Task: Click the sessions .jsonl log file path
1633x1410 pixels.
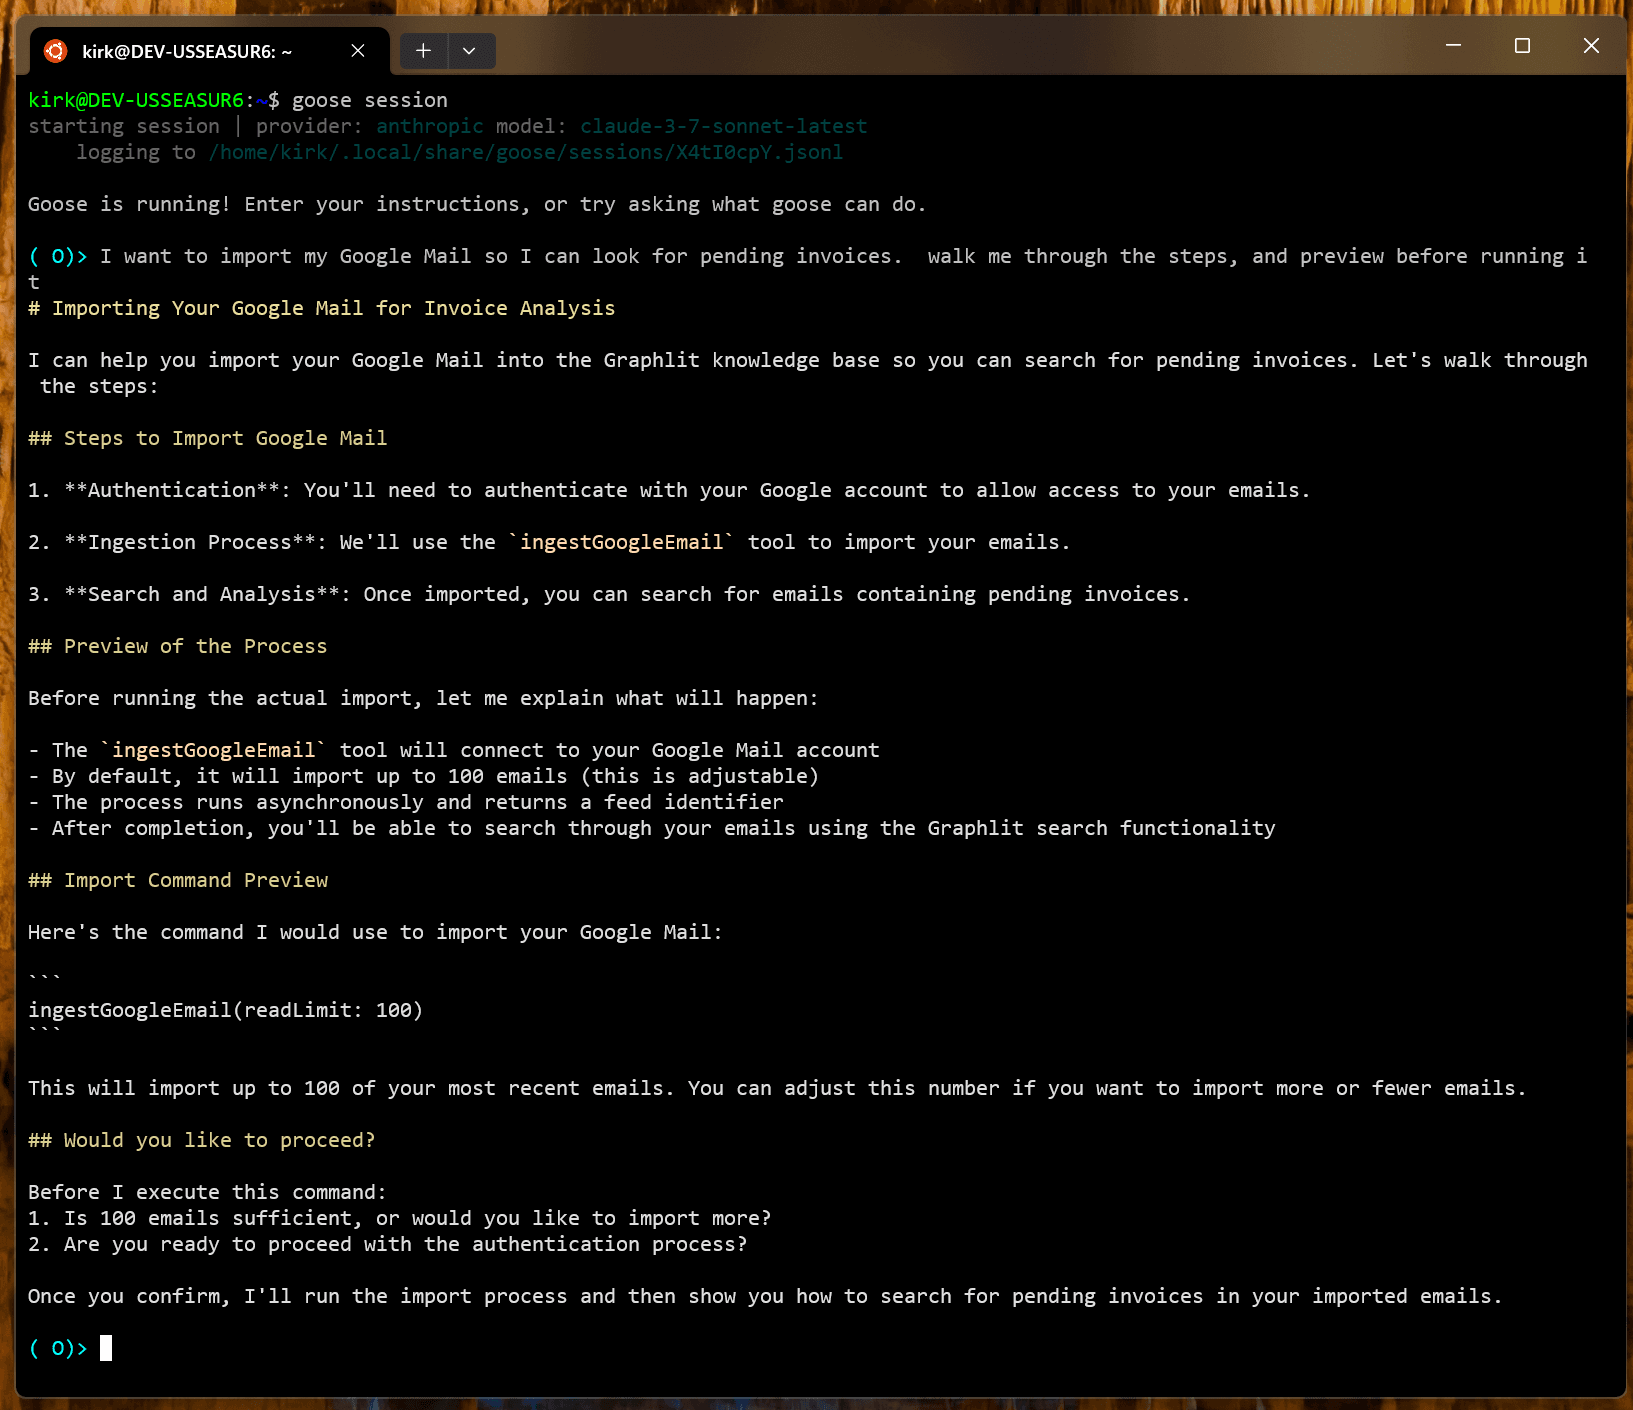Action: click(525, 152)
